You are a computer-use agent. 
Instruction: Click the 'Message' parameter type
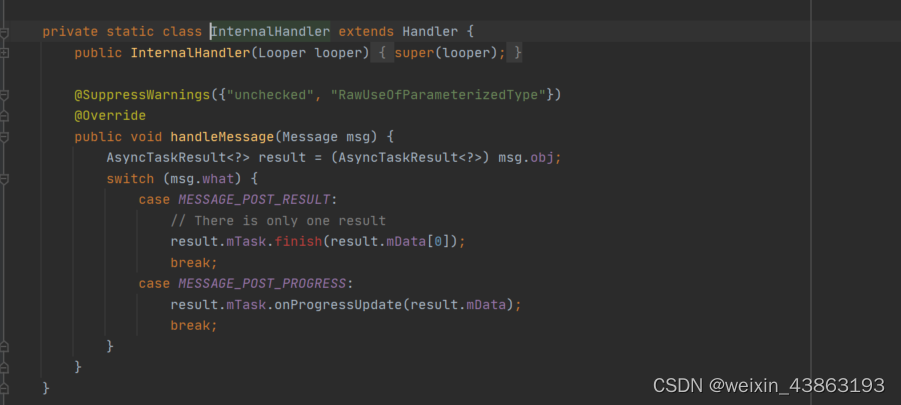click(x=310, y=137)
